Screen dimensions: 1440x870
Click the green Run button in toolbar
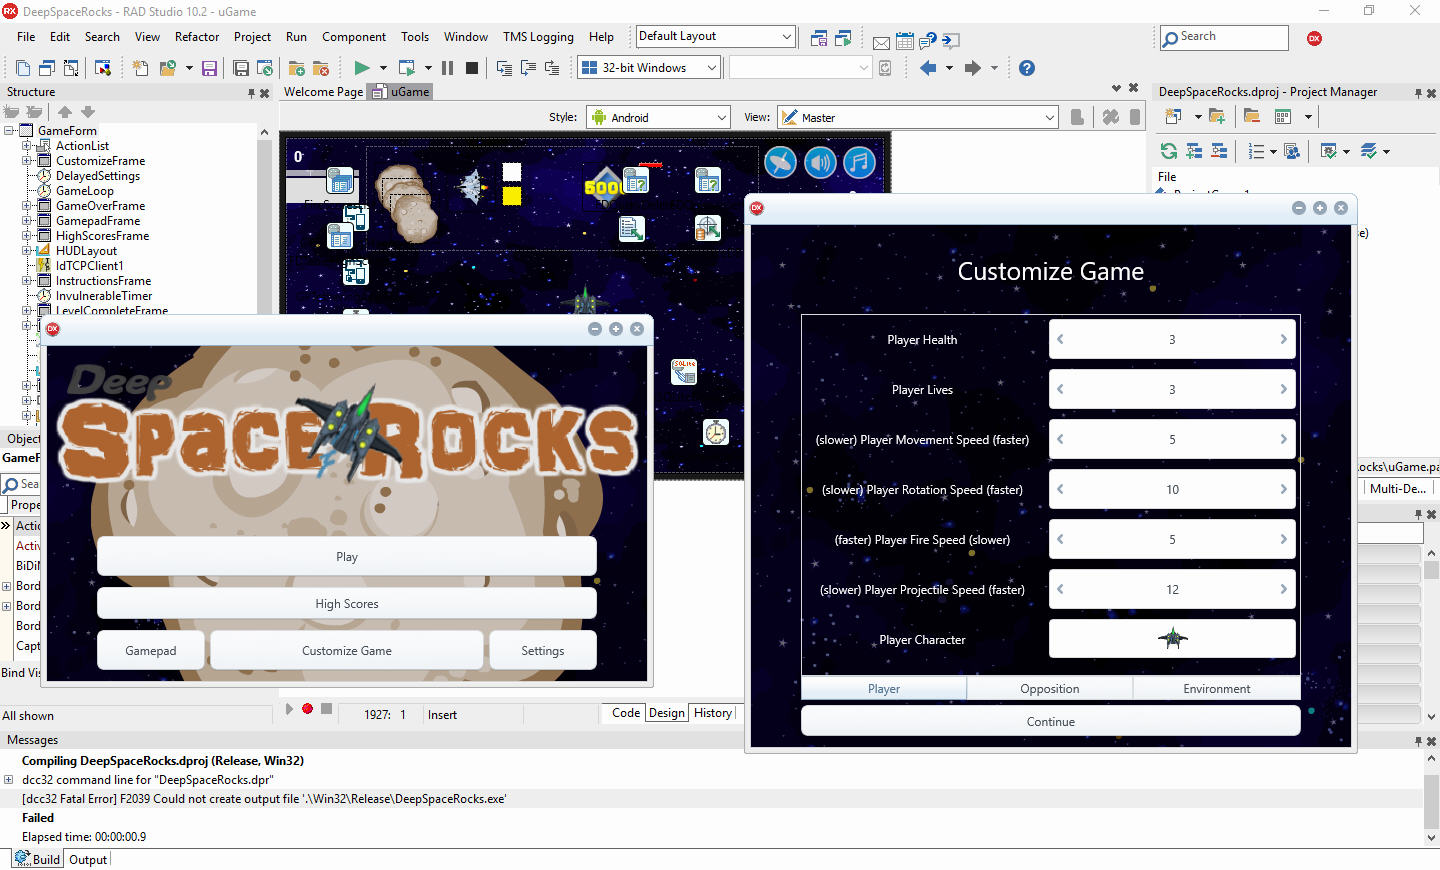coord(361,68)
